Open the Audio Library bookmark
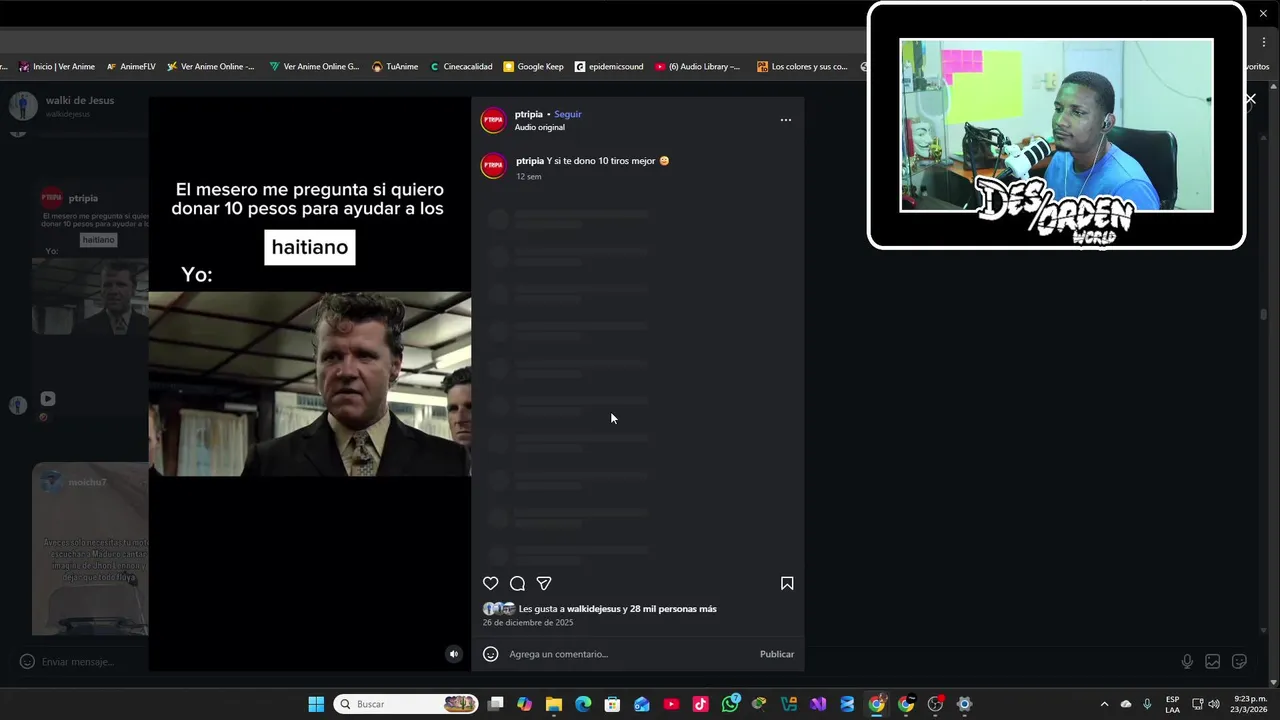This screenshot has width=1280, height=720. [698, 67]
